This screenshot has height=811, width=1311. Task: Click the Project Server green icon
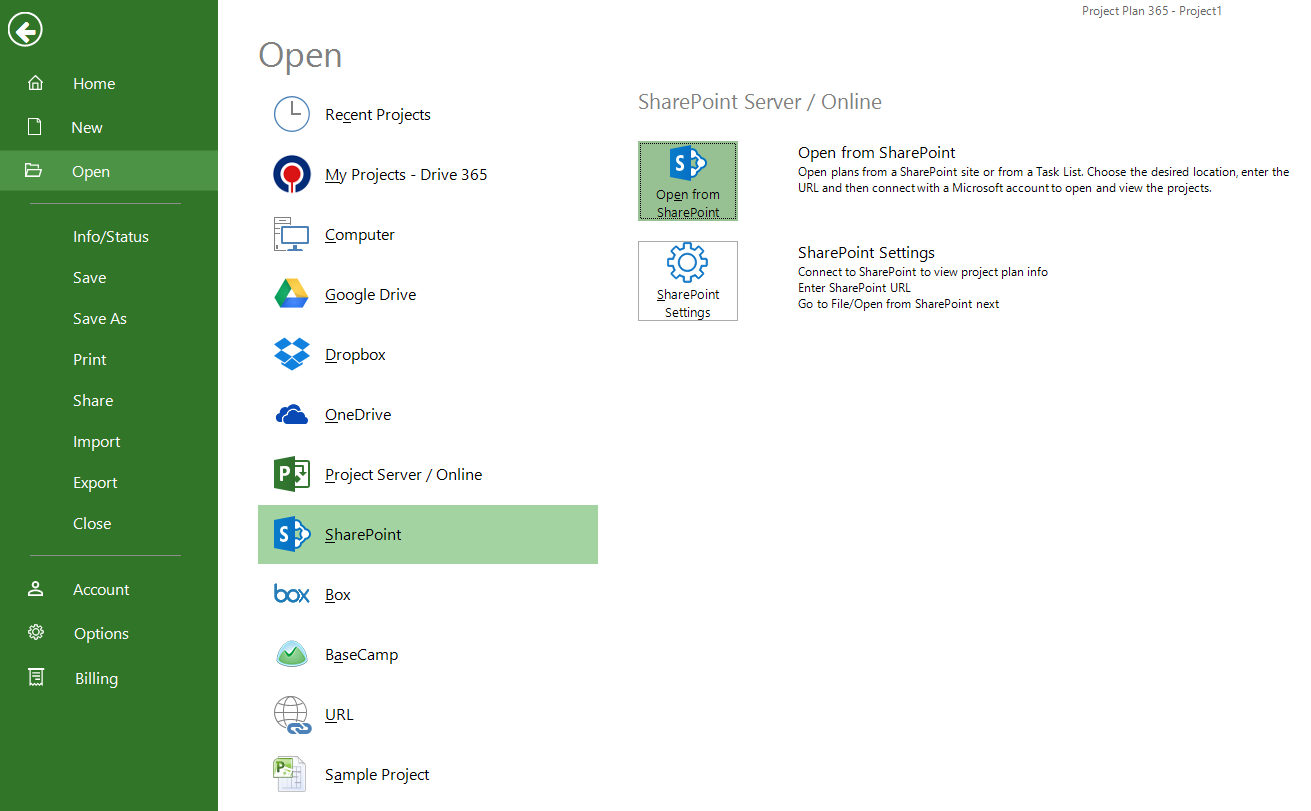[x=292, y=474]
